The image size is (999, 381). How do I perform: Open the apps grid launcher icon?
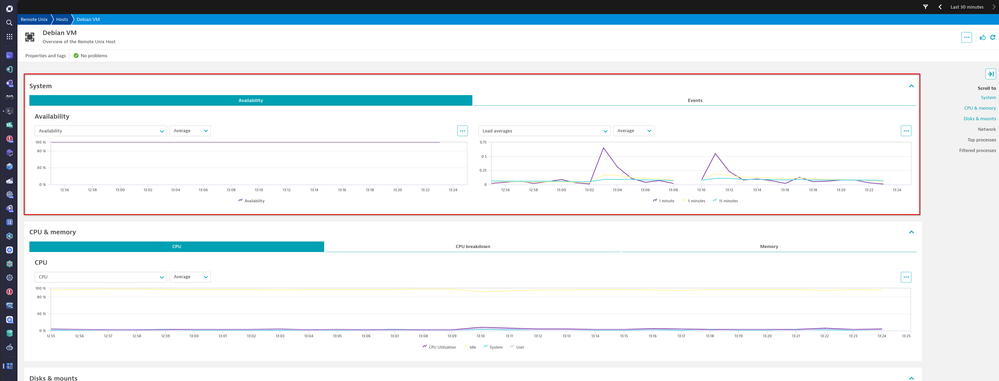point(9,37)
